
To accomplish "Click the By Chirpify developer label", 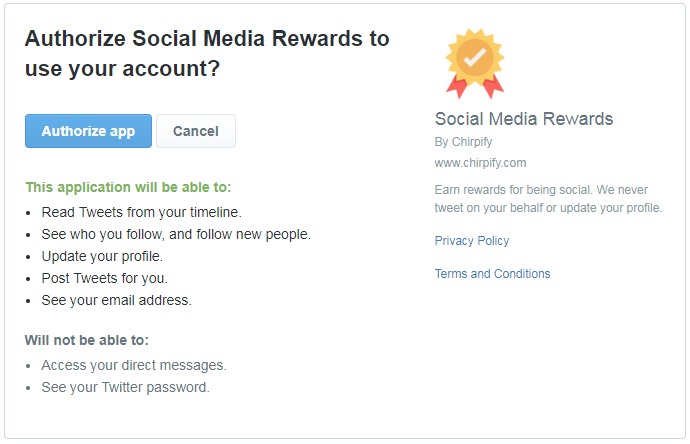I will point(463,142).
